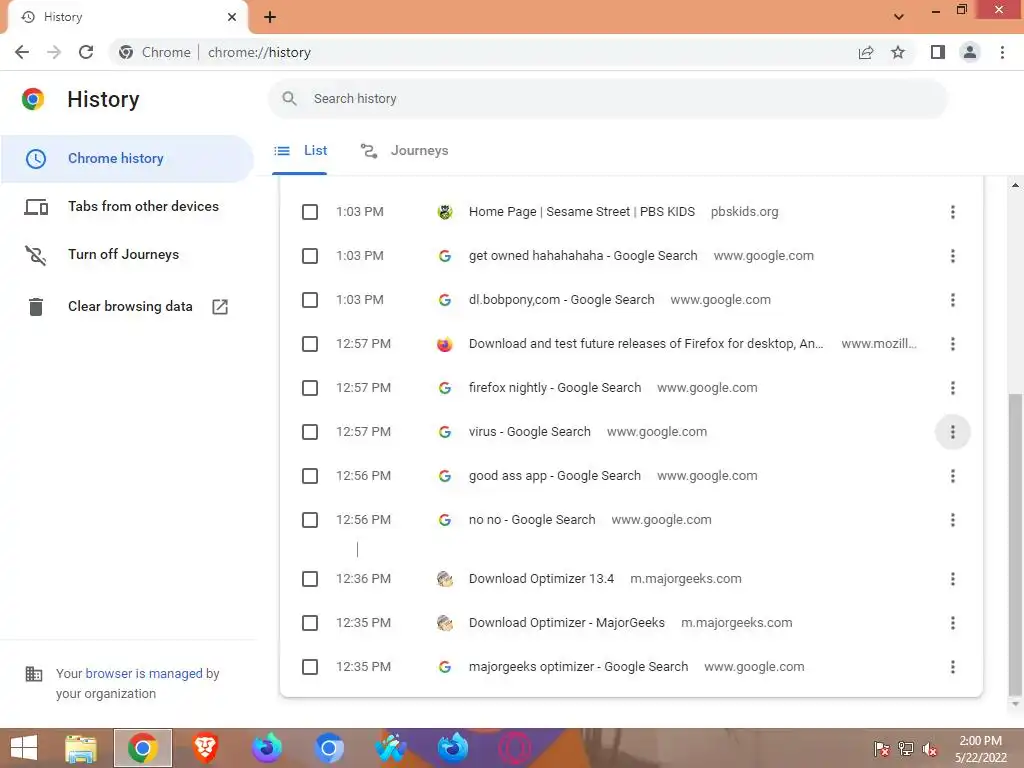
Task: Open actions menu for virus search entry
Action: (953, 432)
